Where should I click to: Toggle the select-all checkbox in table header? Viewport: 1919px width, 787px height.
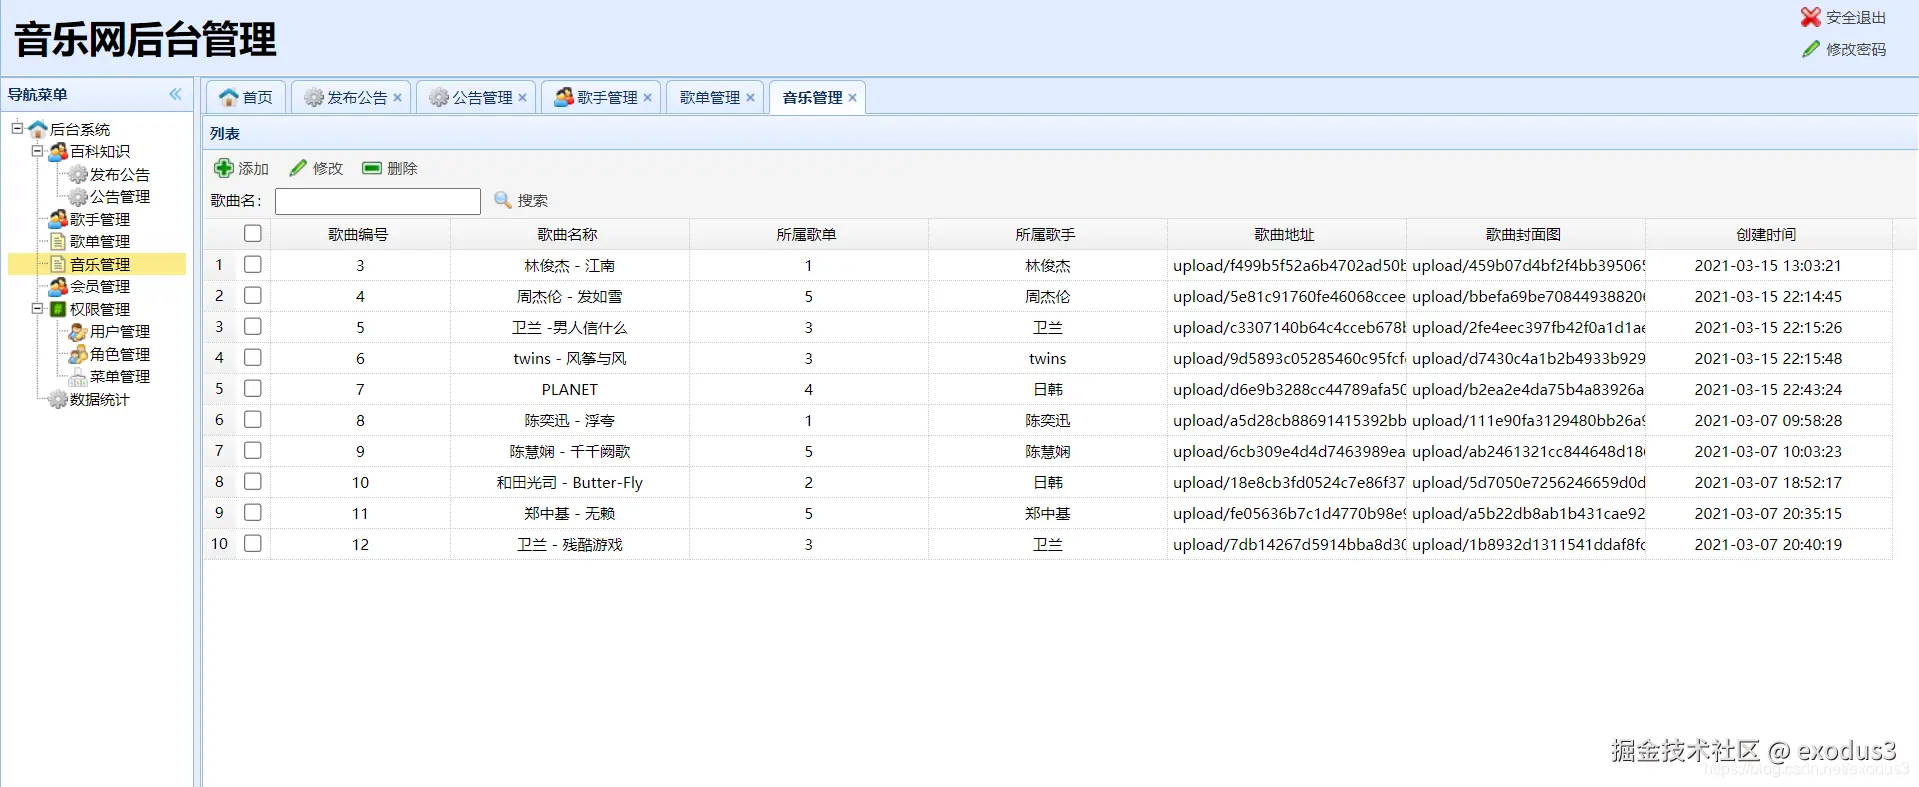pos(253,233)
